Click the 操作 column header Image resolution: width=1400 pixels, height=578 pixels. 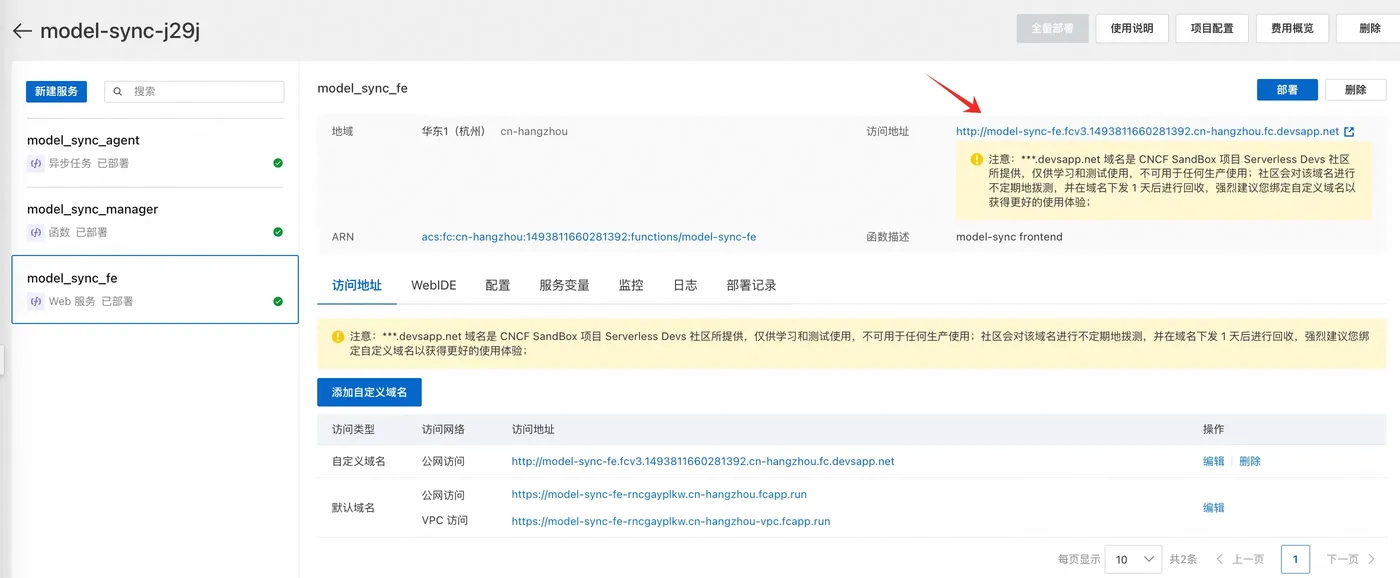coord(1213,429)
